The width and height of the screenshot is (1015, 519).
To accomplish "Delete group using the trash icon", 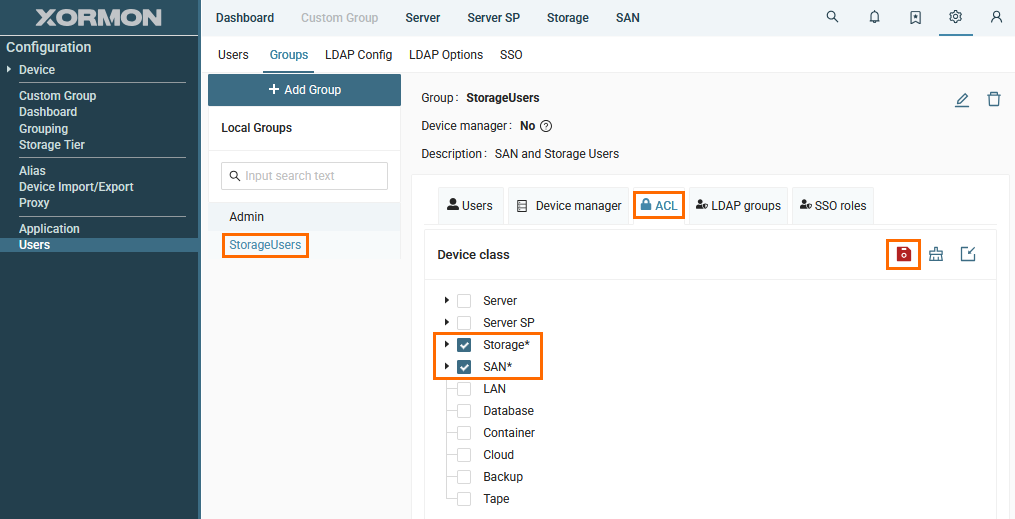I will tap(993, 99).
